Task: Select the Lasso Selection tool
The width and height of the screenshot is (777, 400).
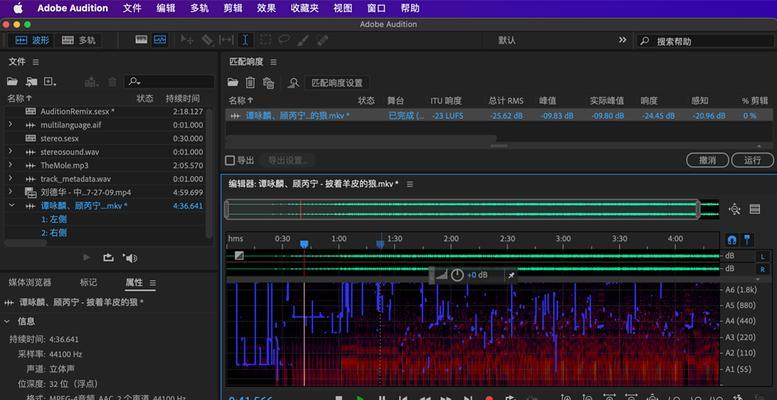Action: pyautogui.click(x=284, y=41)
